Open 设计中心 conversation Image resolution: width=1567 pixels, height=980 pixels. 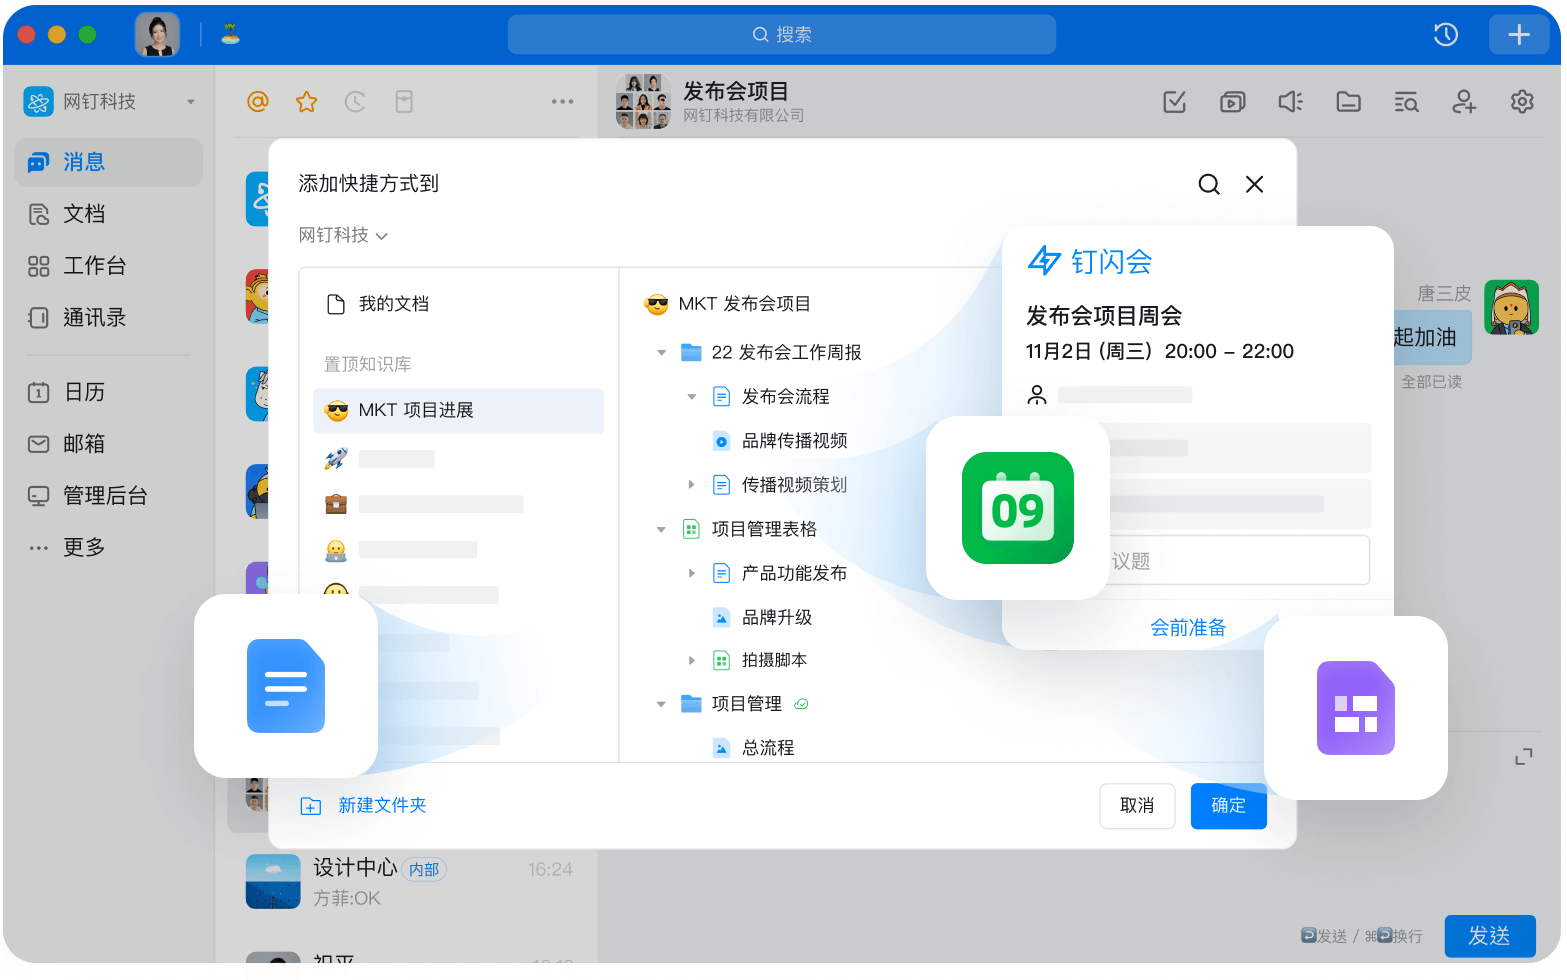[410, 882]
